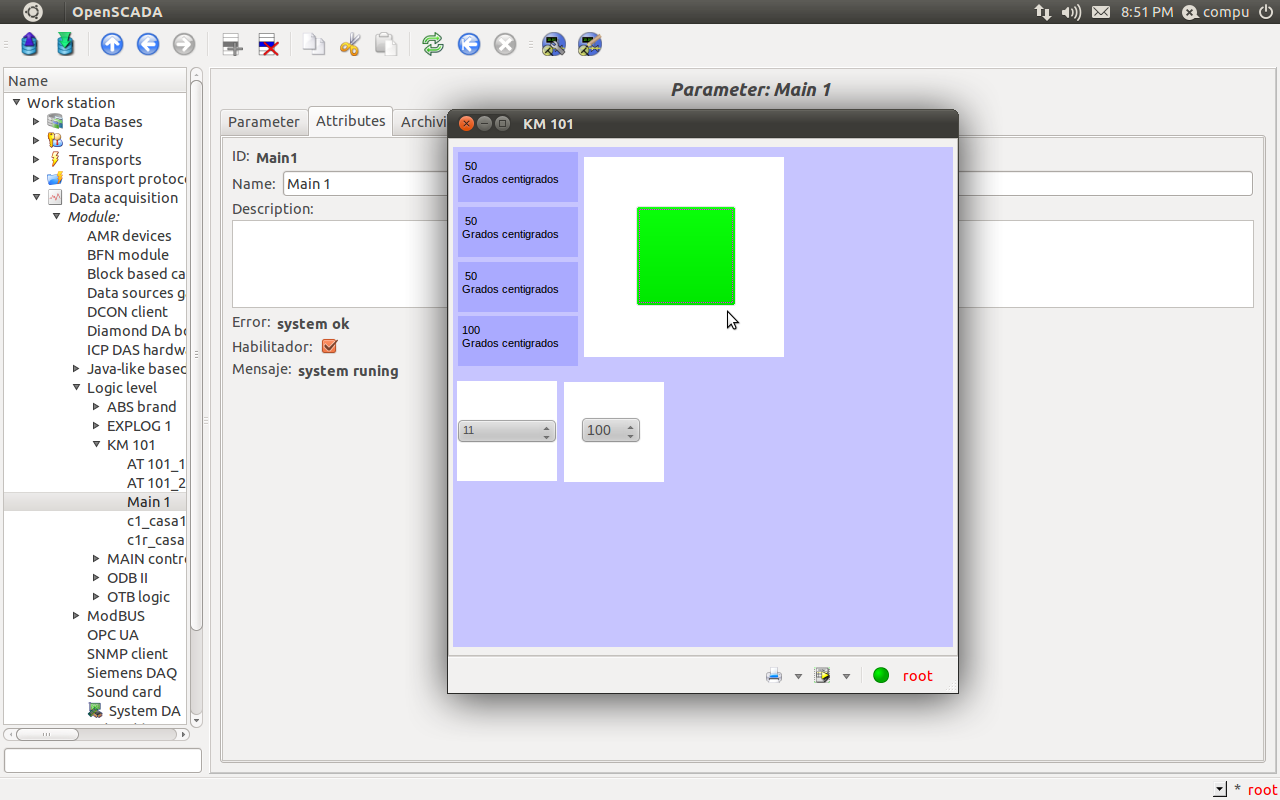
Task: Select the Attributes tab
Action: pyautogui.click(x=350, y=121)
